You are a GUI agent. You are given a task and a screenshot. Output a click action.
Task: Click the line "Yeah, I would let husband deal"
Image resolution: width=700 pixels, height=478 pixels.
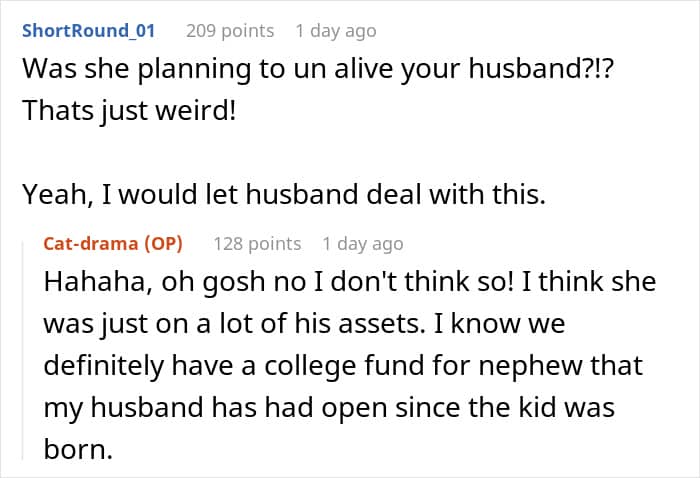coord(284,195)
